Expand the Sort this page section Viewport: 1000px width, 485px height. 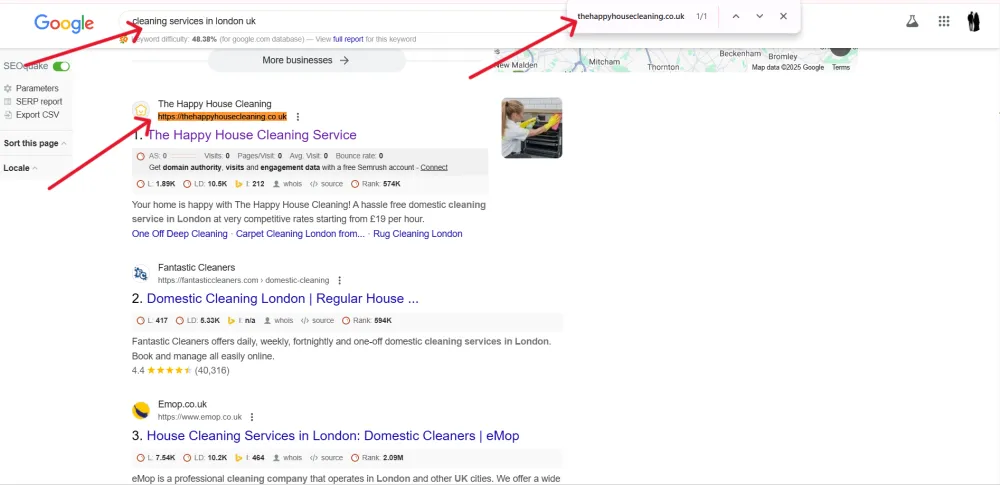[x=35, y=144]
